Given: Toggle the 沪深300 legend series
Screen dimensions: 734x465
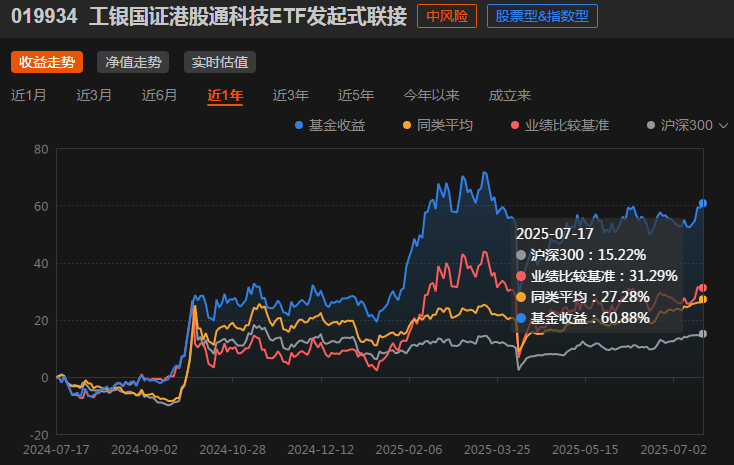Looking at the screenshot, I should point(680,125).
